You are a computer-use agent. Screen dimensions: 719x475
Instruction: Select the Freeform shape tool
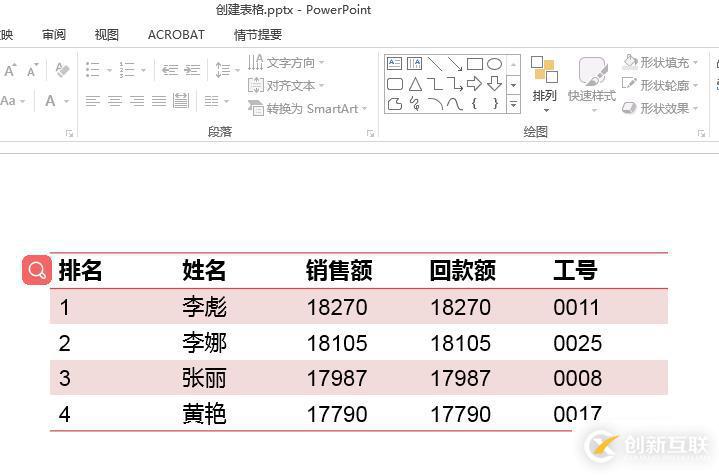point(395,104)
